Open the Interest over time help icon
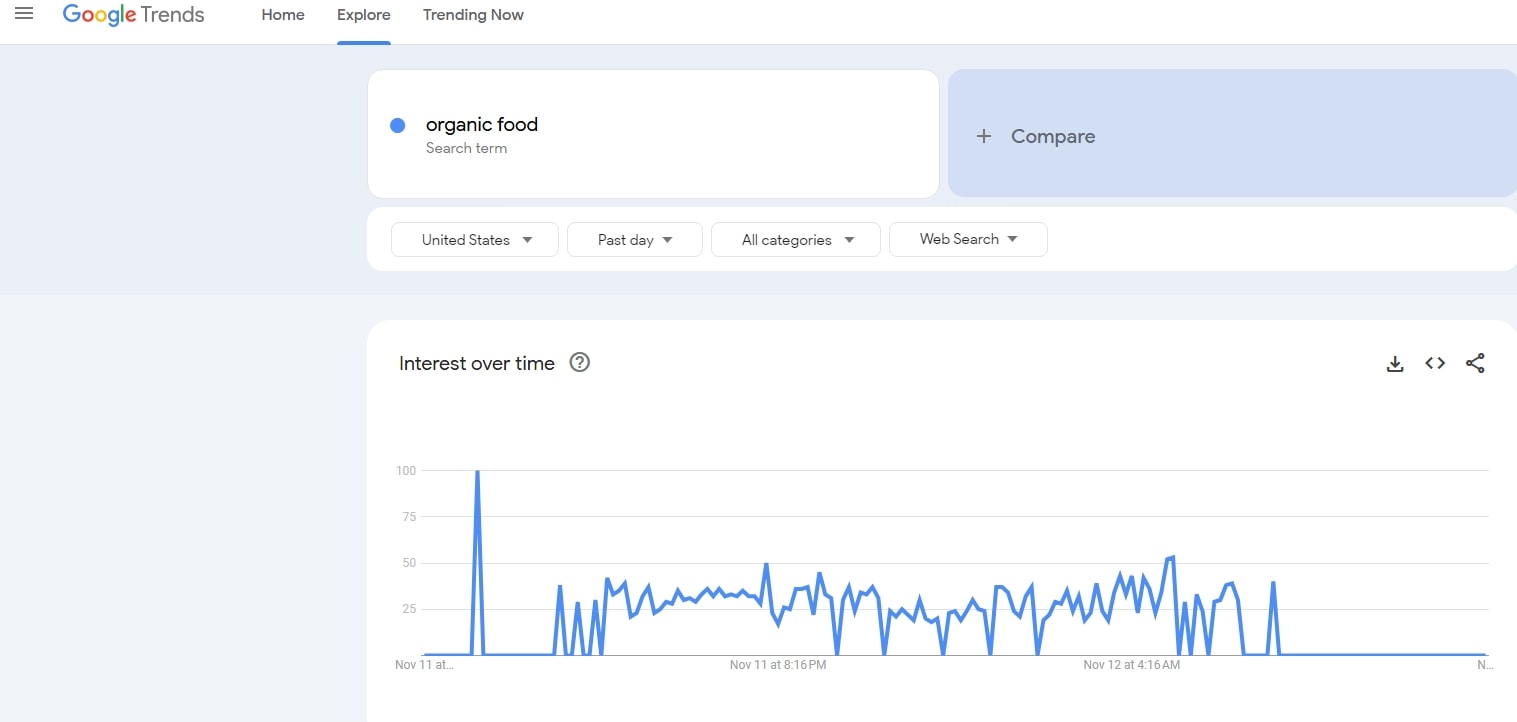Image resolution: width=1517 pixels, height=722 pixels. tap(579, 363)
